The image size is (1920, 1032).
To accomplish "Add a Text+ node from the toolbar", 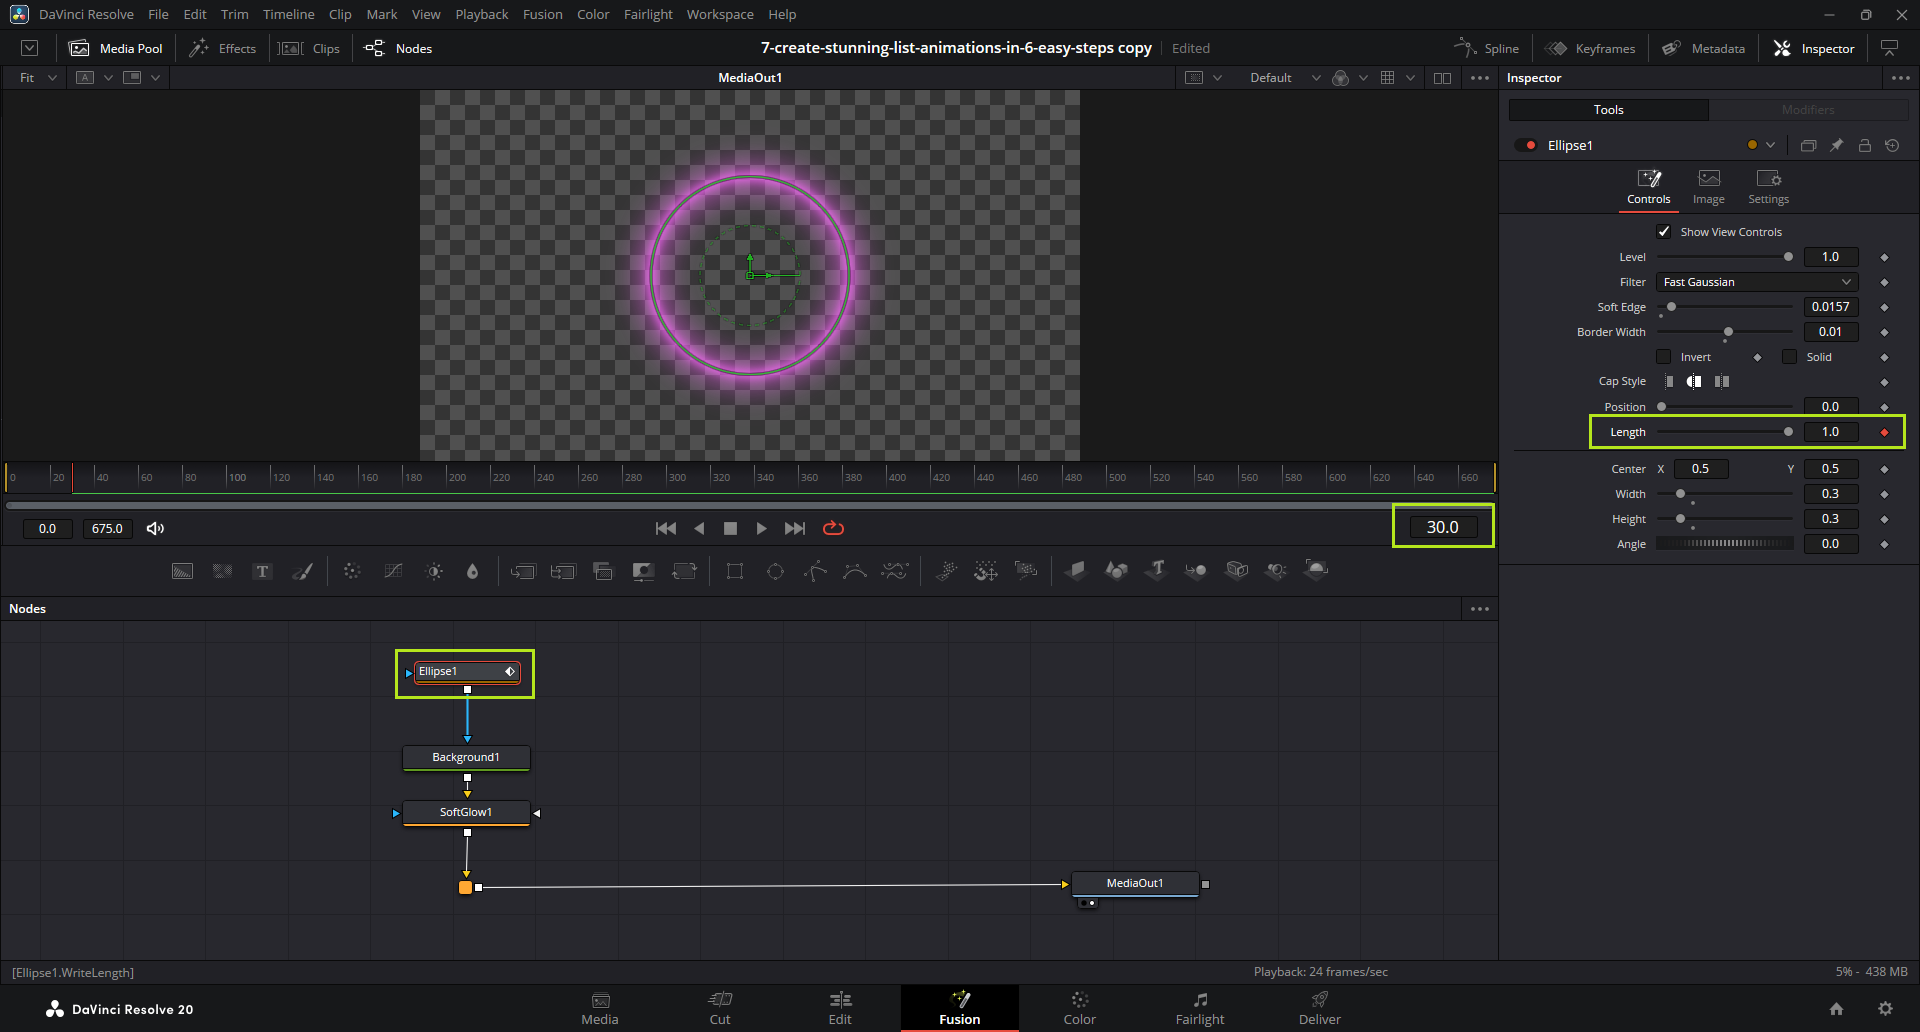I will coord(262,571).
